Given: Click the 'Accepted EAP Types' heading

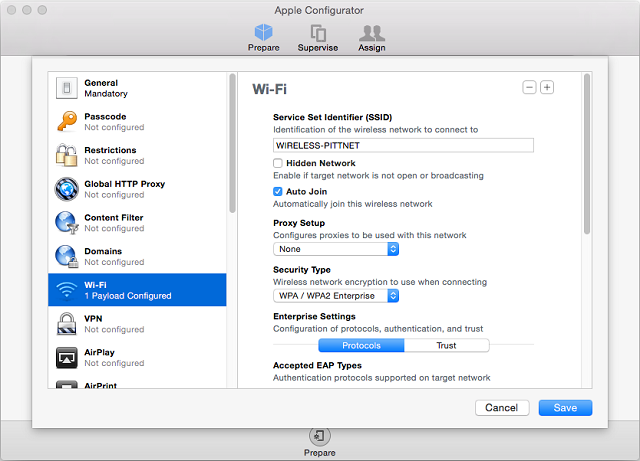Looking at the screenshot, I should pos(317,365).
